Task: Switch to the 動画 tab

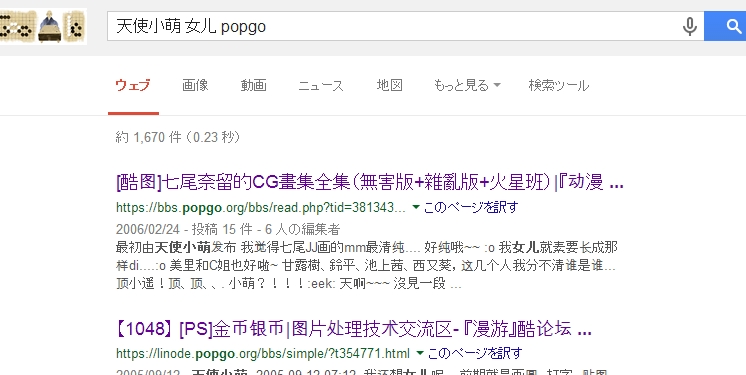Action: click(x=254, y=85)
